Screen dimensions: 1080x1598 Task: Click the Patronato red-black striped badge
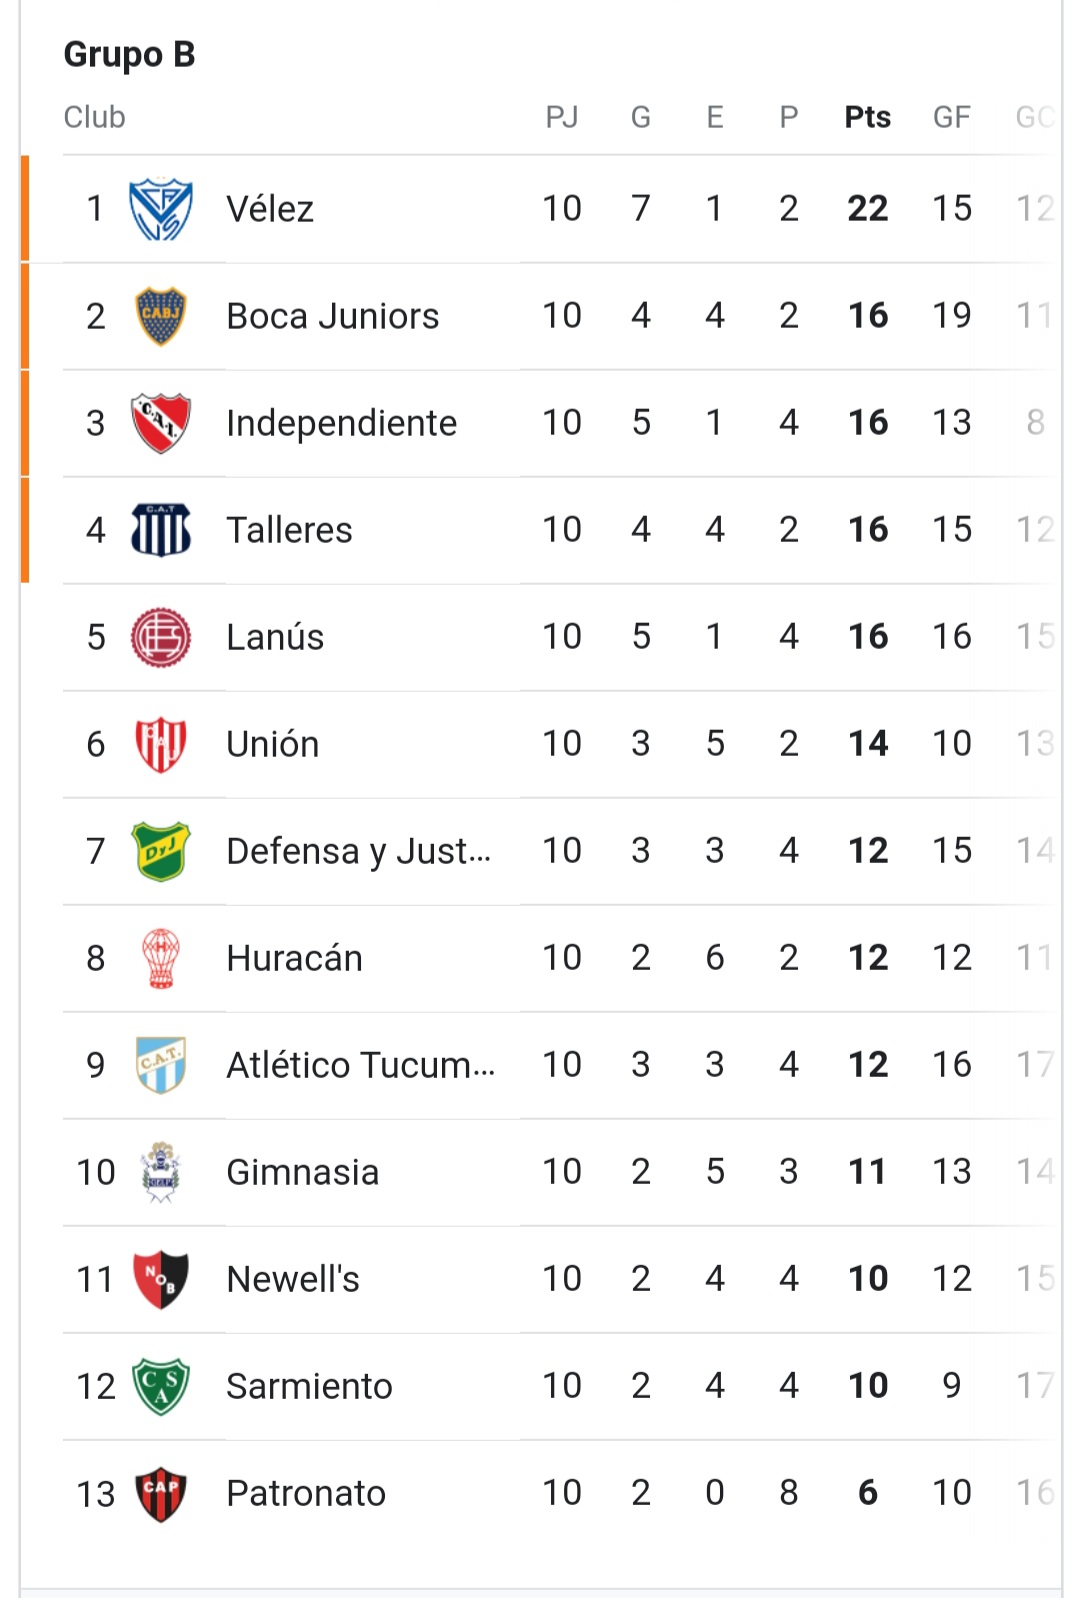coord(161,1493)
